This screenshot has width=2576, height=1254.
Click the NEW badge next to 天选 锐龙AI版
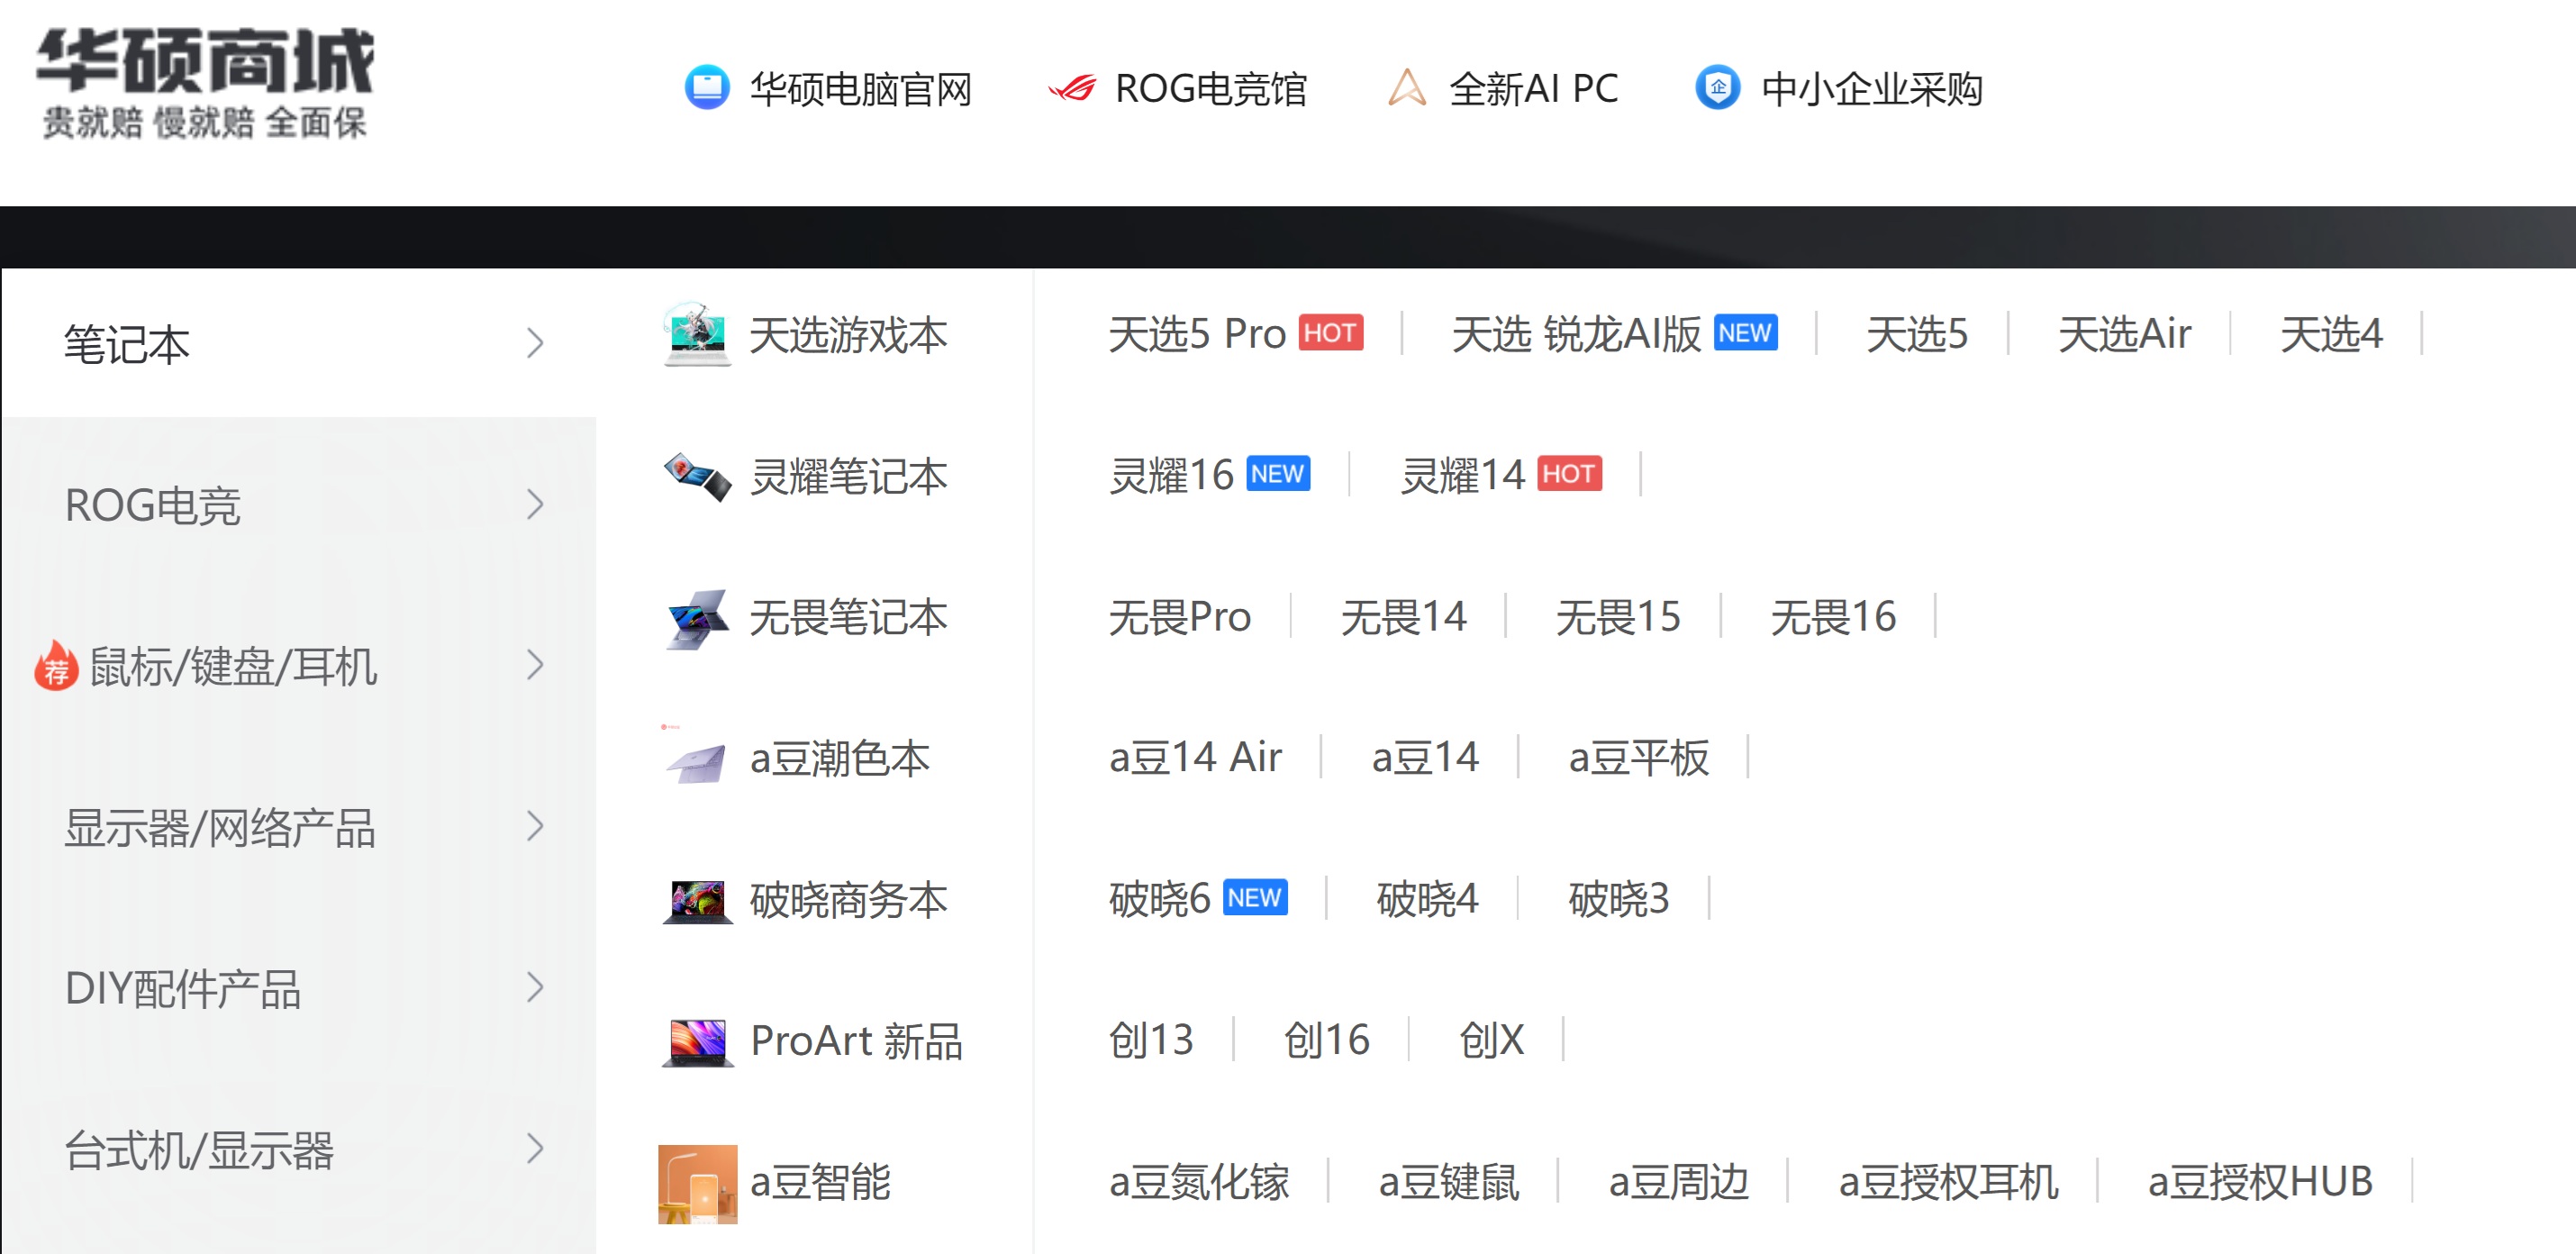coord(1746,333)
